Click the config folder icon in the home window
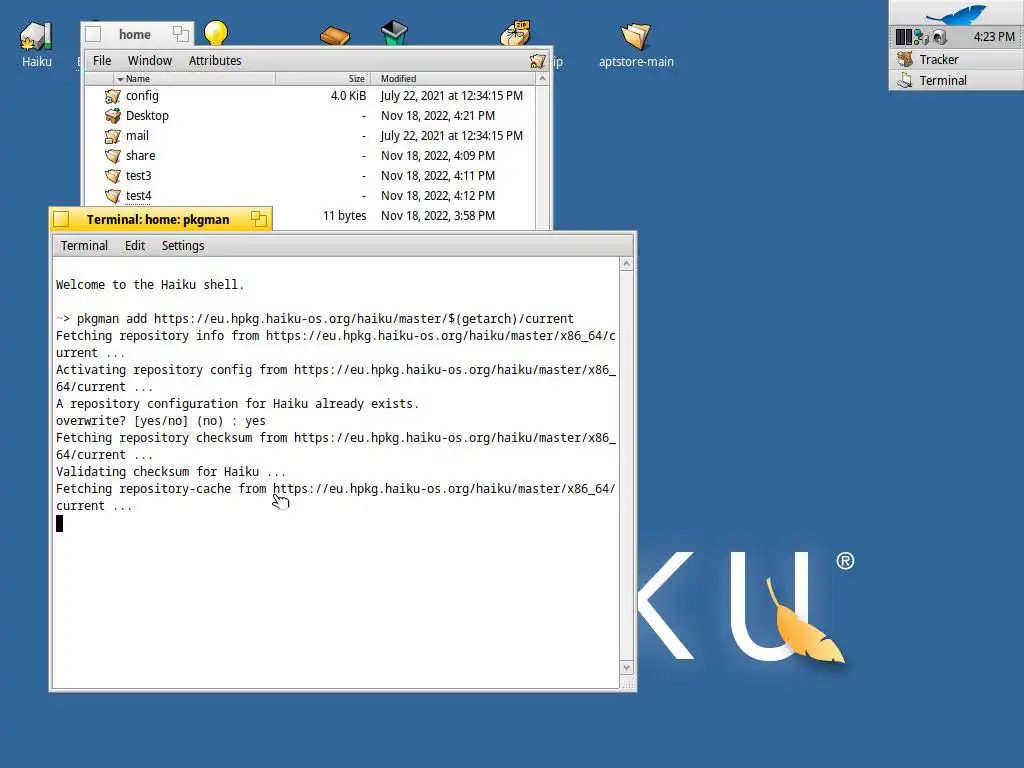 coord(112,96)
